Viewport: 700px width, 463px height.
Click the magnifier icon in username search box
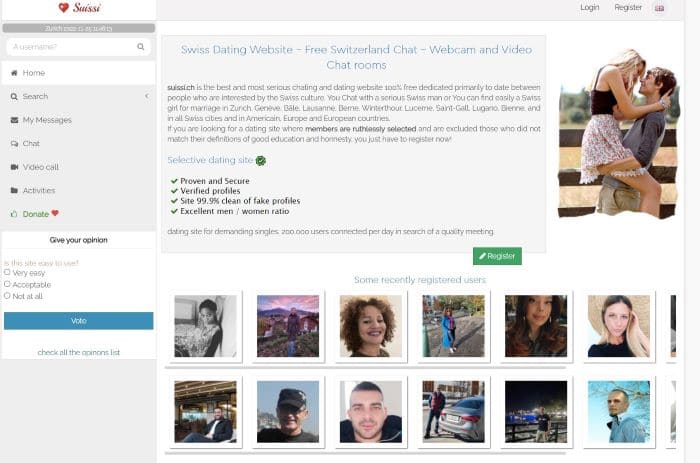(x=141, y=46)
